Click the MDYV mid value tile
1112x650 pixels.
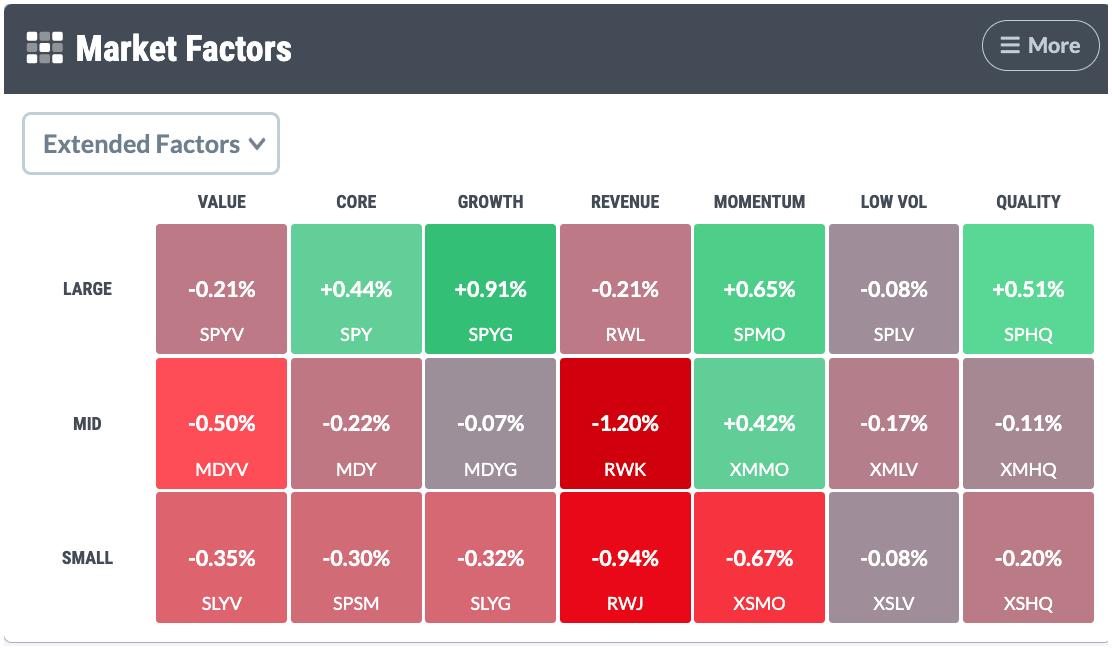pos(221,423)
